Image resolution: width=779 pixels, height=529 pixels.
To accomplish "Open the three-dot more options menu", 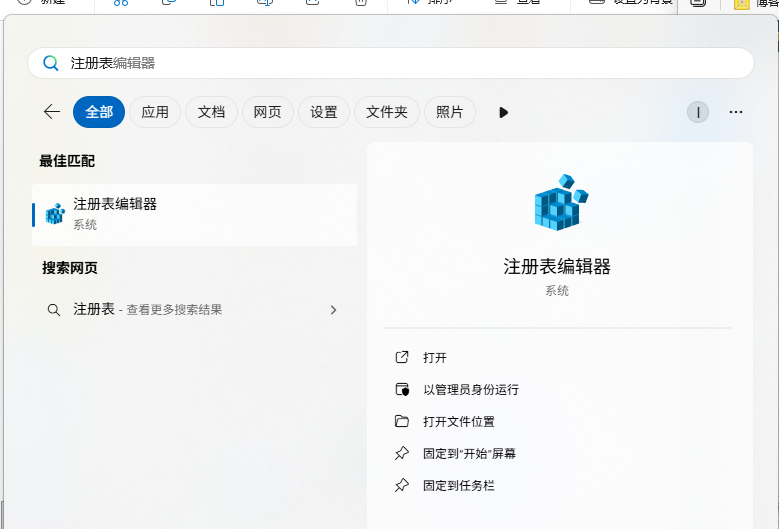I will tap(736, 112).
